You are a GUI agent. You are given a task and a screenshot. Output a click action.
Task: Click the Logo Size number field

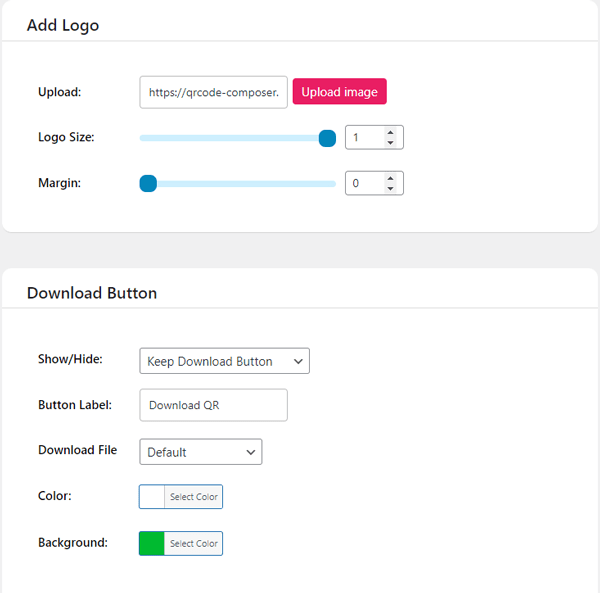pyautogui.click(x=362, y=138)
